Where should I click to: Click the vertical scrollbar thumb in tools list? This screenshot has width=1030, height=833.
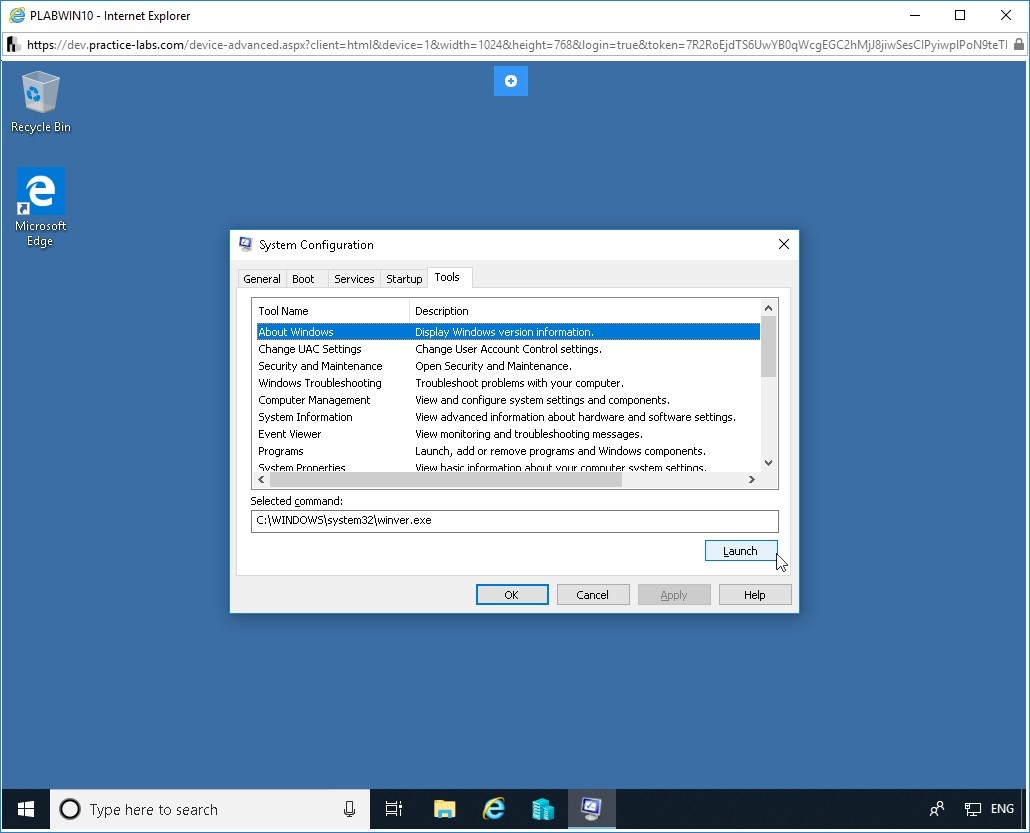pyautogui.click(x=769, y=346)
